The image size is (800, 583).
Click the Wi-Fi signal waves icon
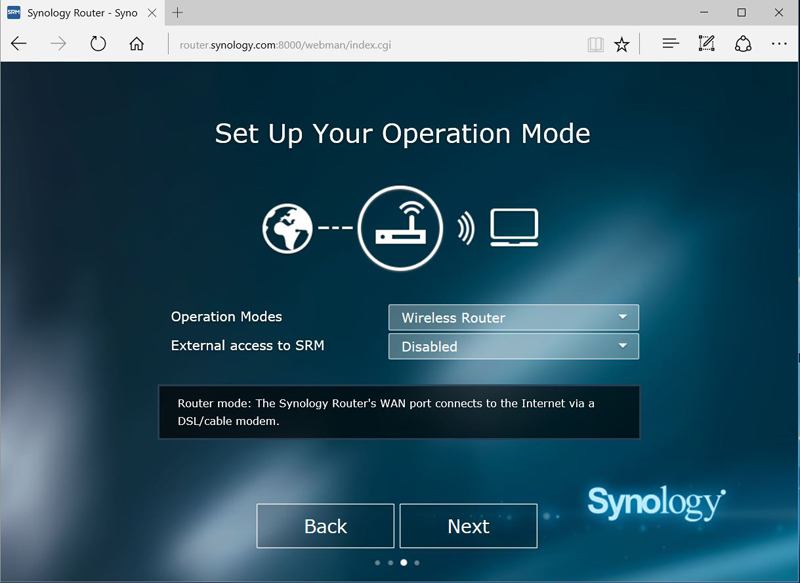(466, 227)
